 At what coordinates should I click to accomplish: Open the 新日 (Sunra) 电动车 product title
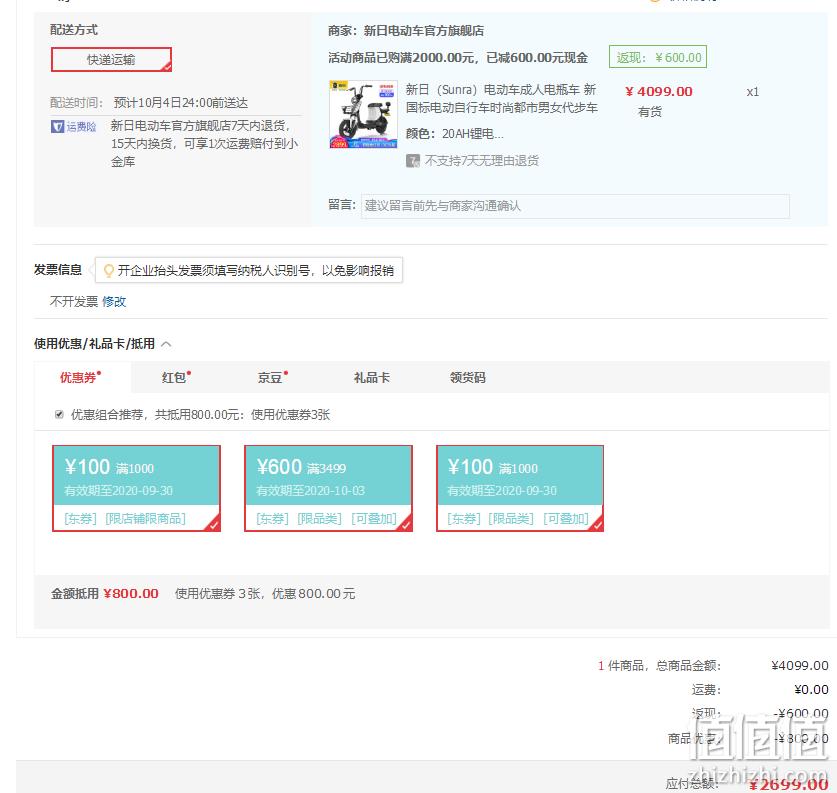501,99
